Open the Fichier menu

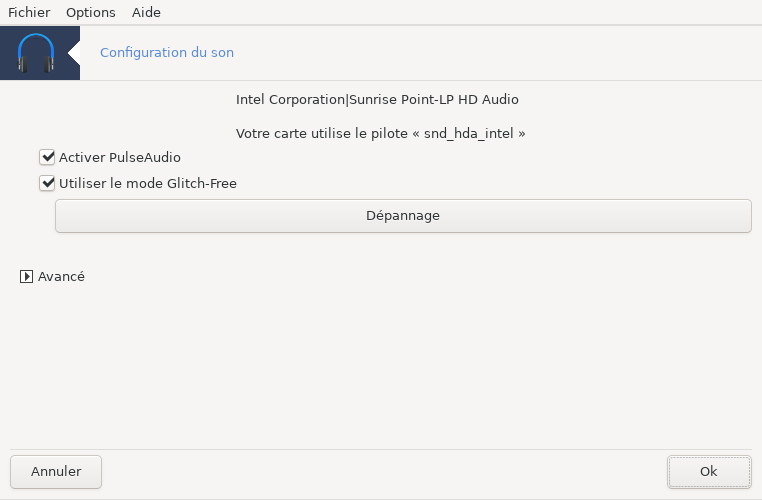click(28, 13)
